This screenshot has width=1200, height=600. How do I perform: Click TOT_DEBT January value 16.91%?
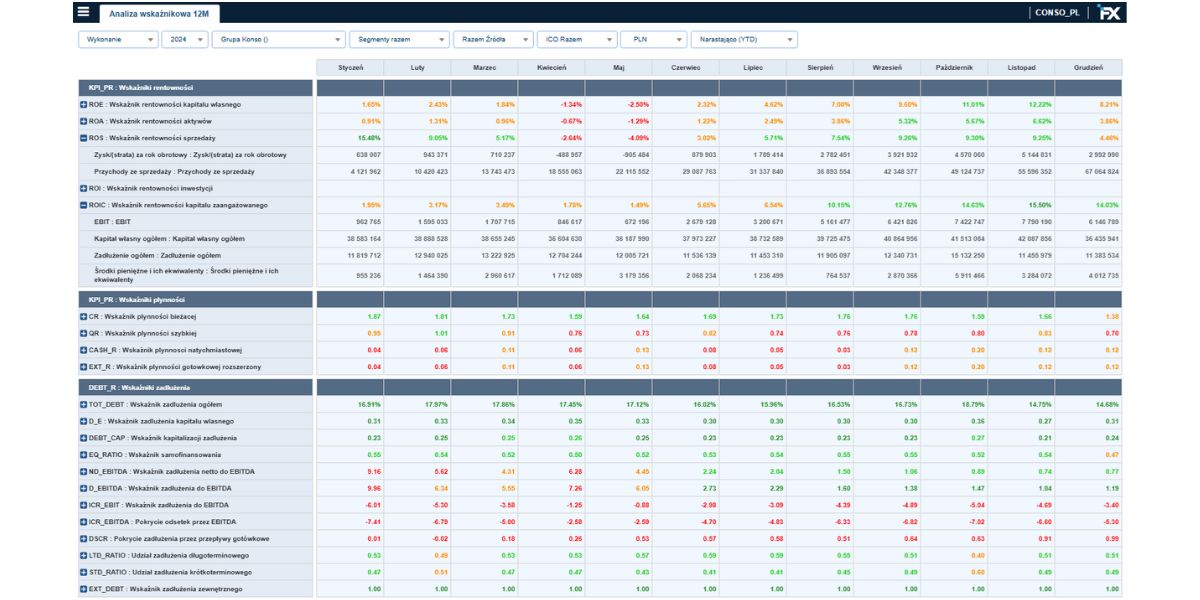(x=369, y=404)
